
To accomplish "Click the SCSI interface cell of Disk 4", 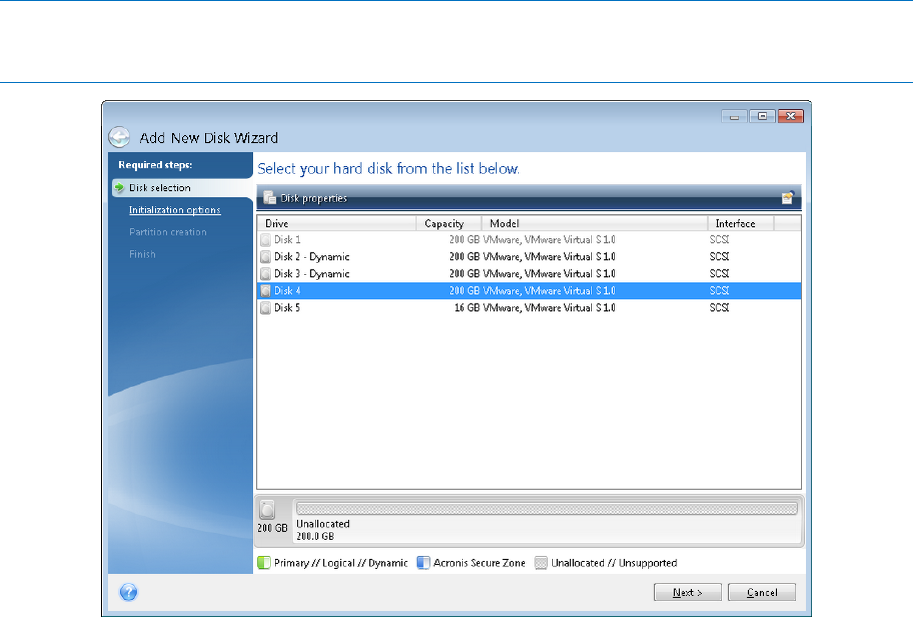I will pyautogui.click(x=719, y=290).
